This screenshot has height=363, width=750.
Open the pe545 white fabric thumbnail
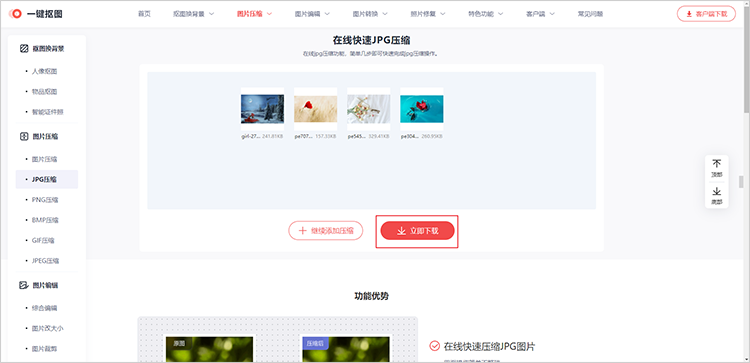369,109
